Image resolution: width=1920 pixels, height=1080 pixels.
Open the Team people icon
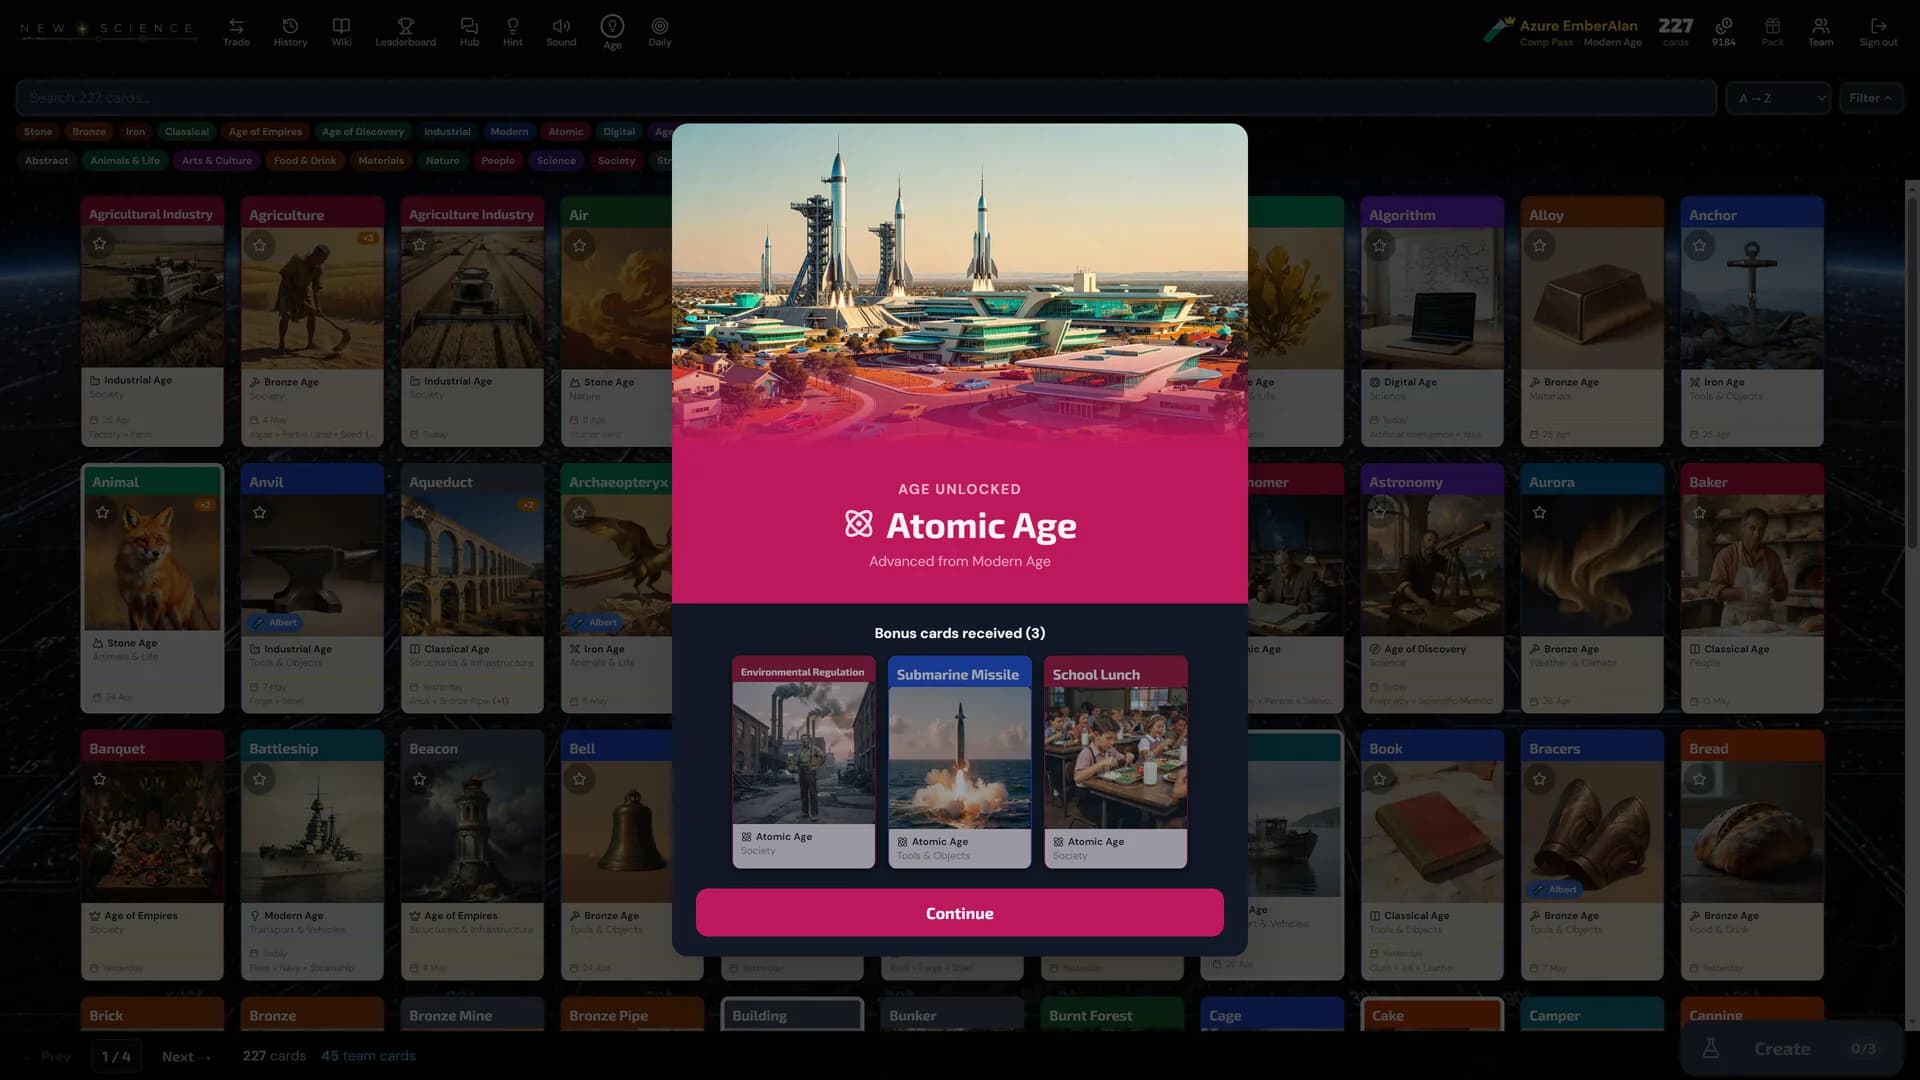1820,32
